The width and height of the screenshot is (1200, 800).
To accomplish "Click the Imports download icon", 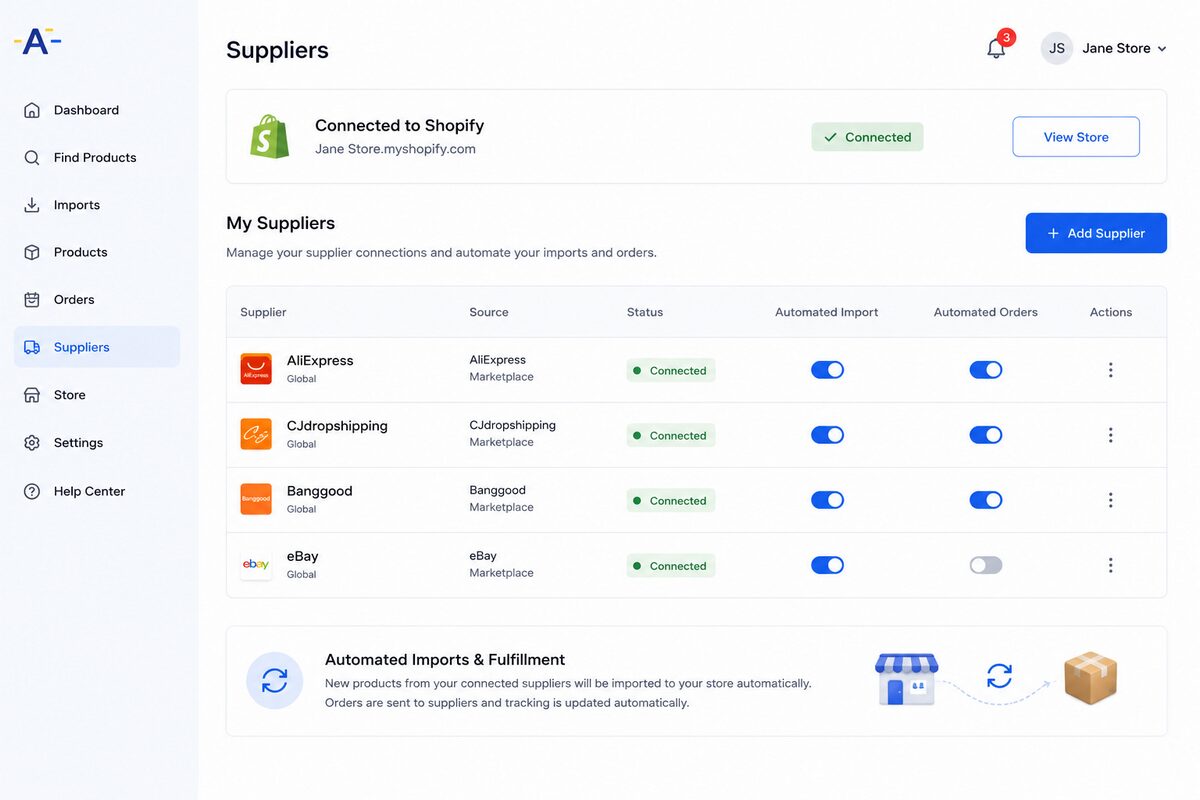I will pyautogui.click(x=32, y=205).
